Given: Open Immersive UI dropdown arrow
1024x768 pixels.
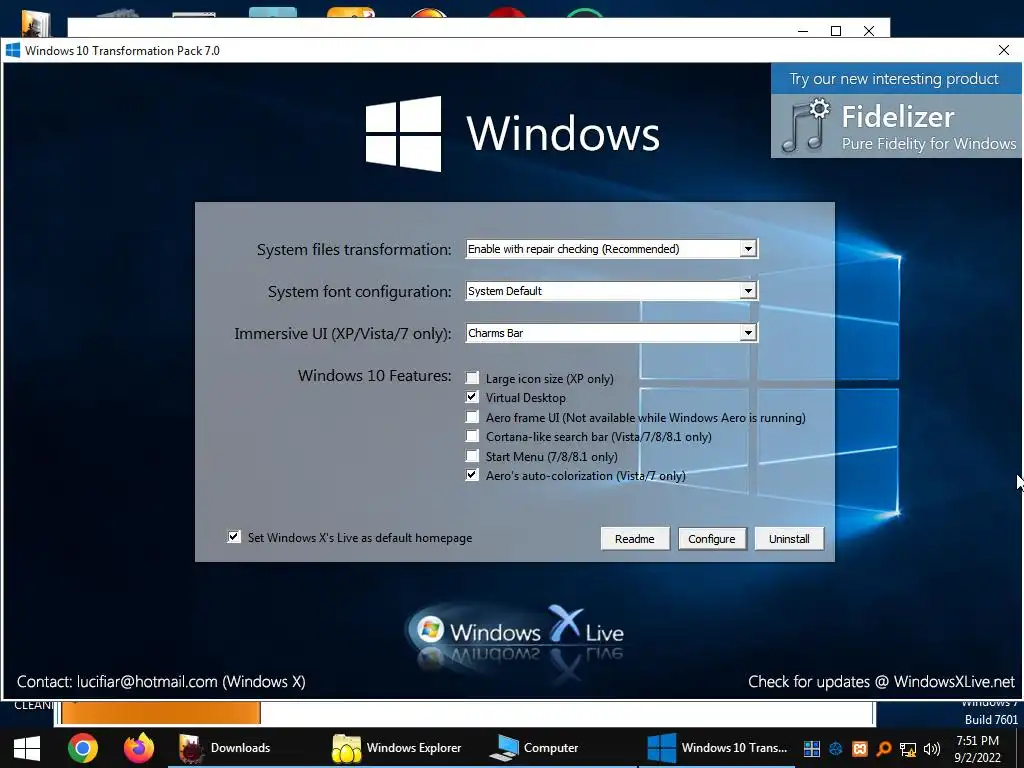Looking at the screenshot, I should 748,333.
